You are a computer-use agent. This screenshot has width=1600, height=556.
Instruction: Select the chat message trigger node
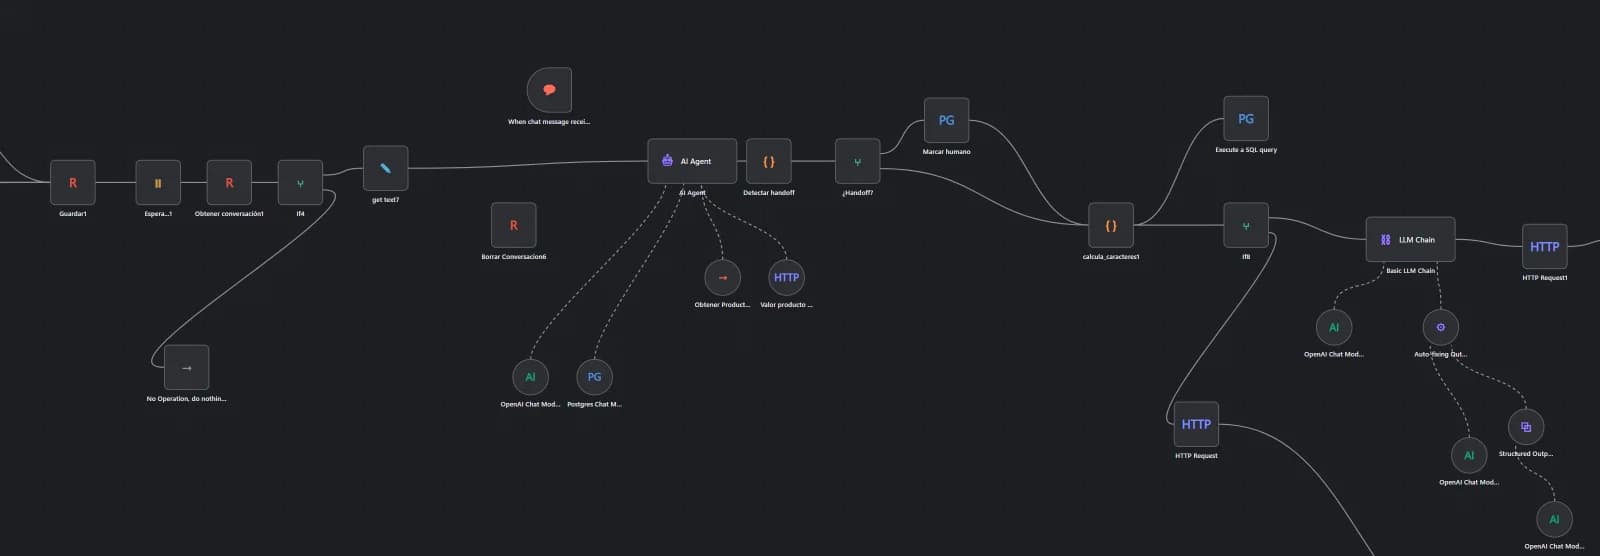549,90
